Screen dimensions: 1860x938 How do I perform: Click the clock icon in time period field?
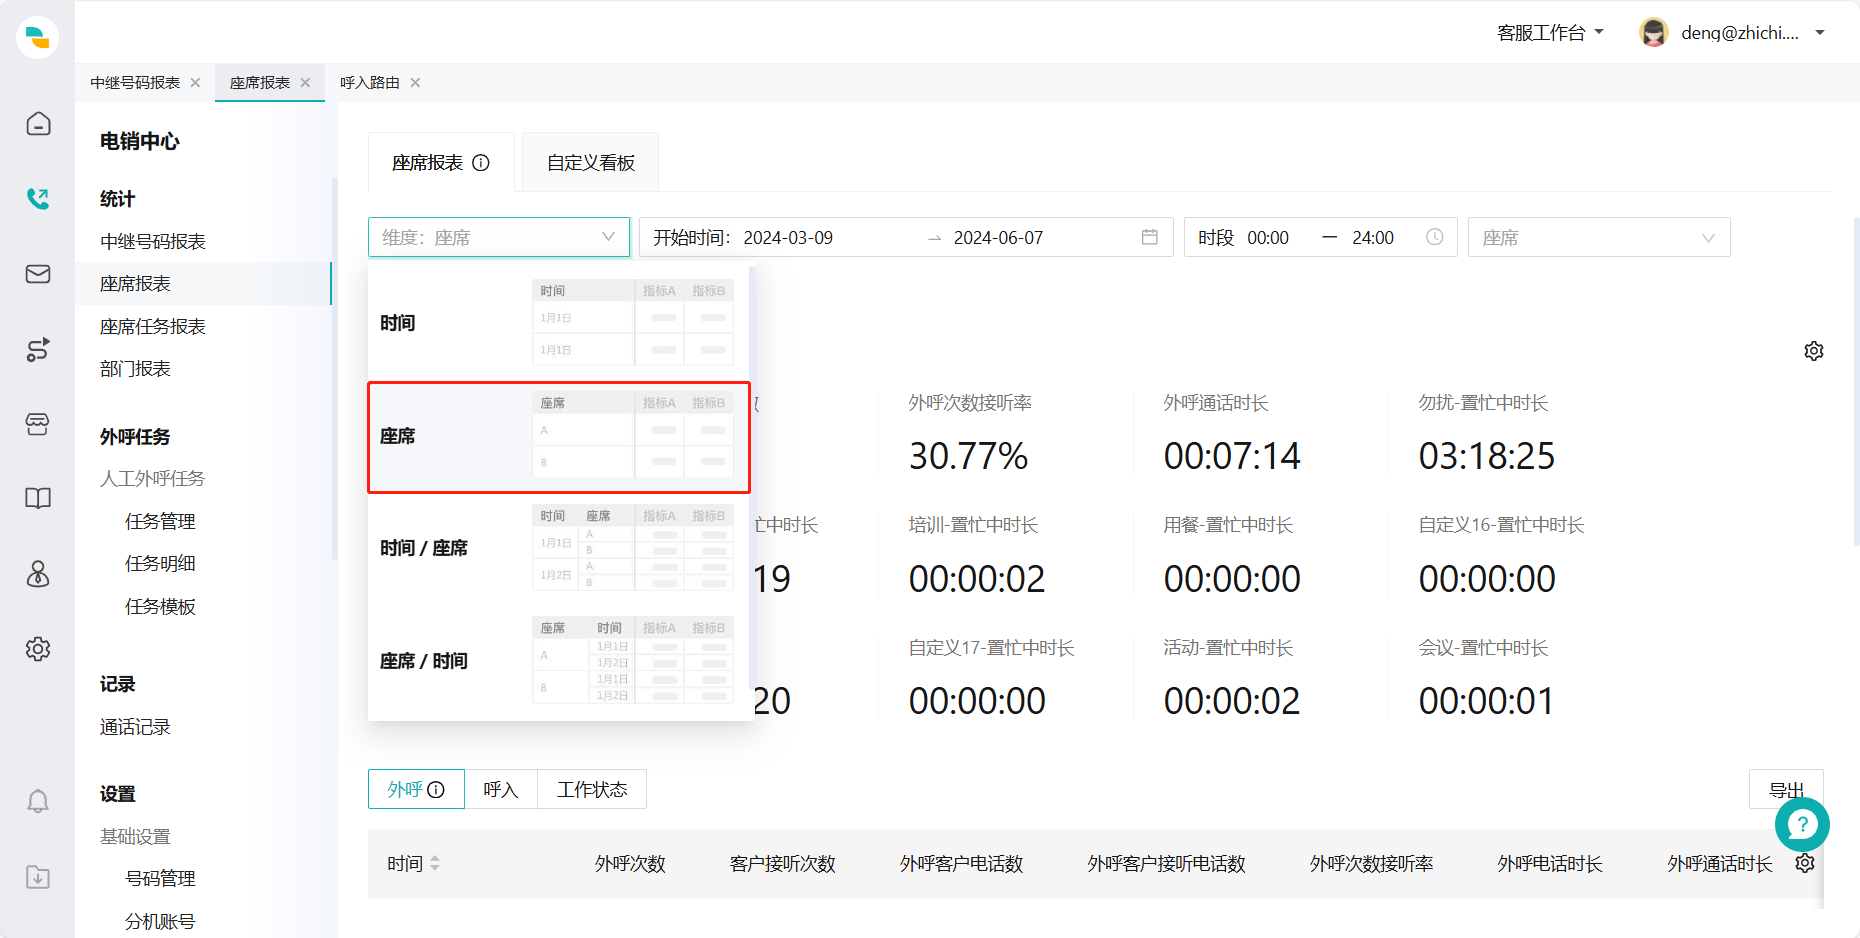click(1434, 237)
